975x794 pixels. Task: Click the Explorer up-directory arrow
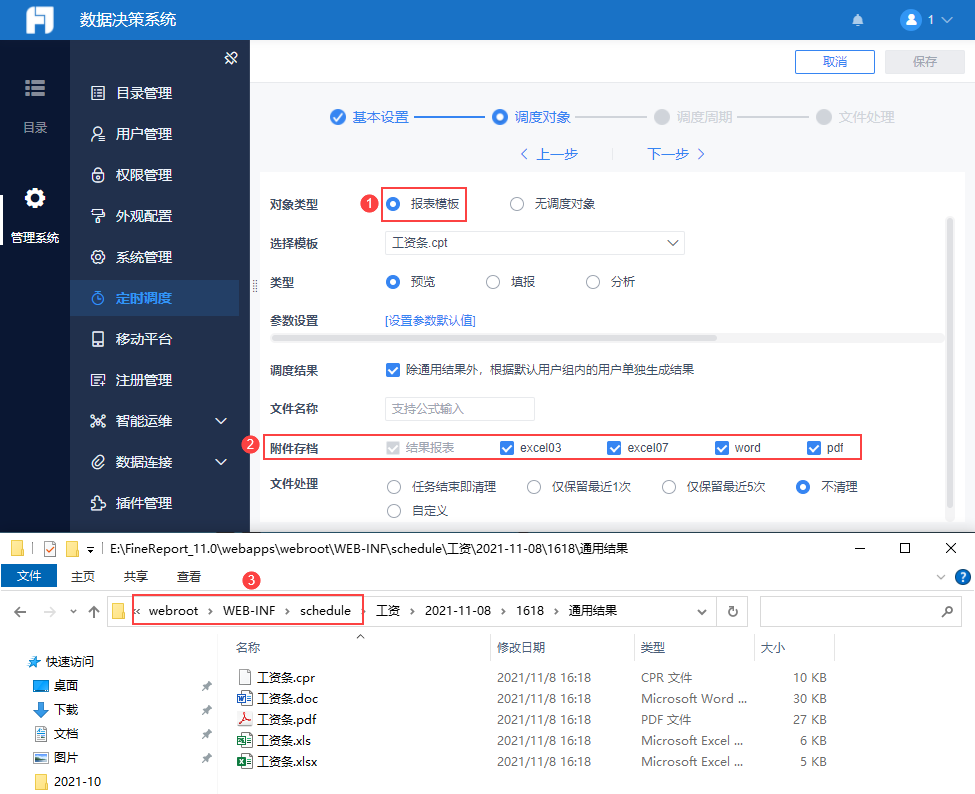pyautogui.click(x=94, y=611)
